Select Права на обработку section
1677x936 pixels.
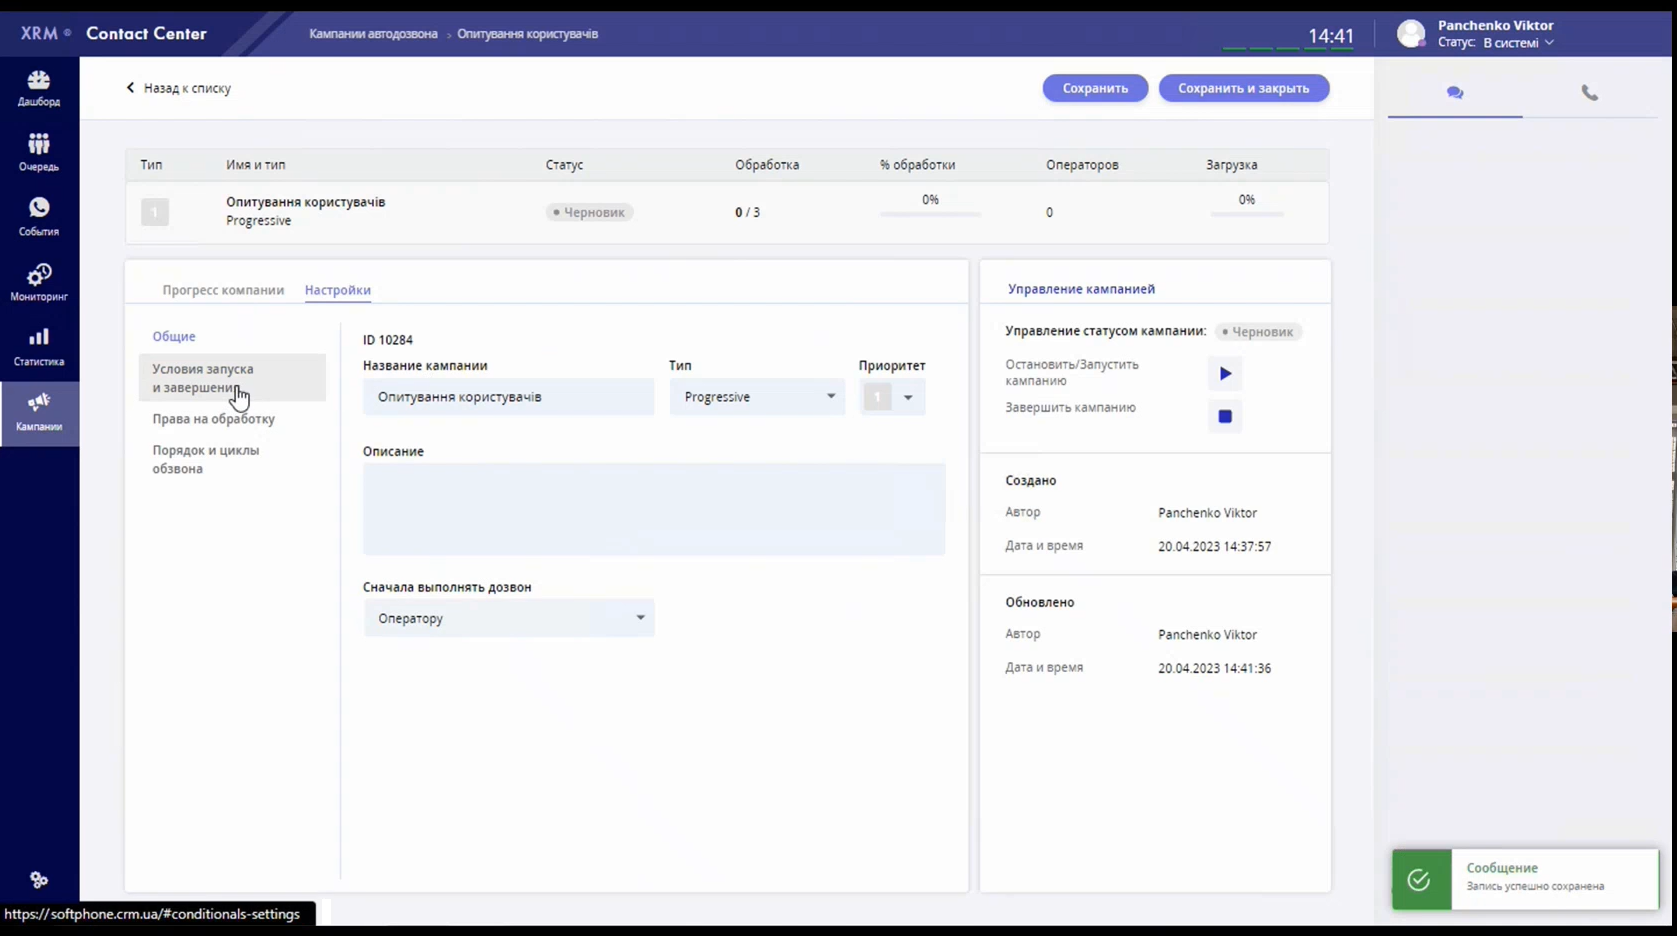(x=213, y=419)
